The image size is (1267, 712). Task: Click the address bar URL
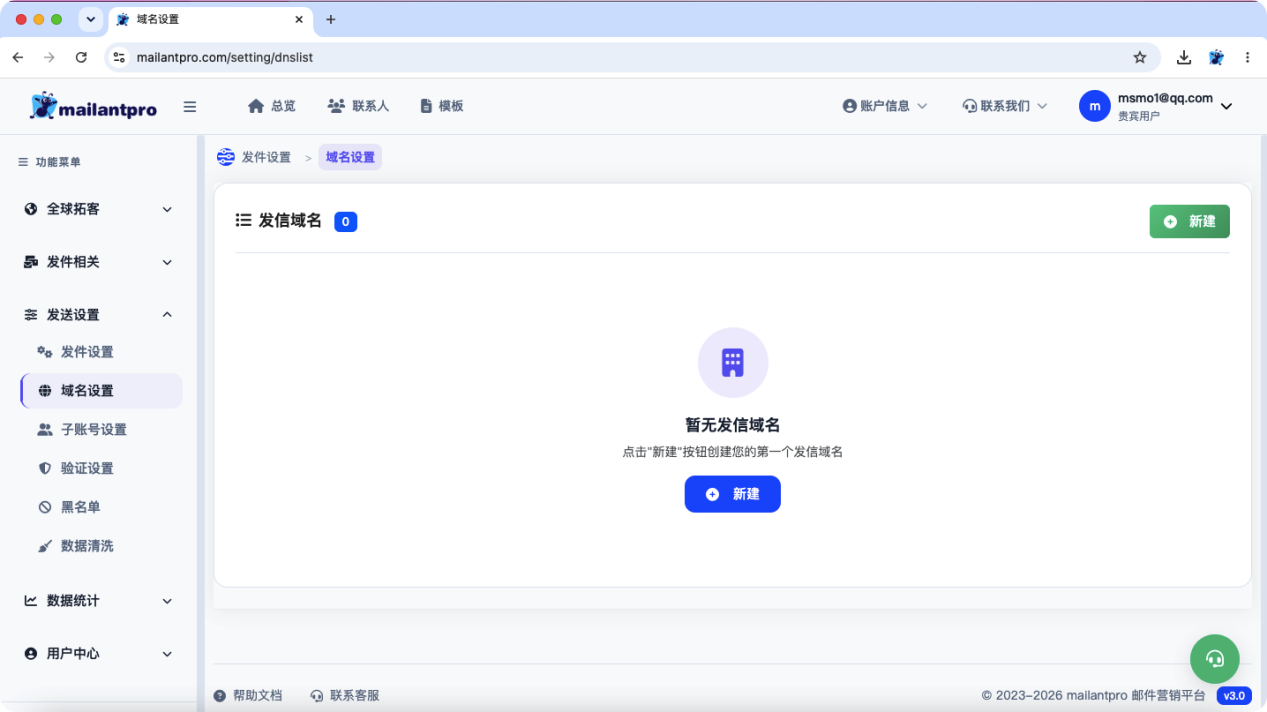[x=225, y=58]
